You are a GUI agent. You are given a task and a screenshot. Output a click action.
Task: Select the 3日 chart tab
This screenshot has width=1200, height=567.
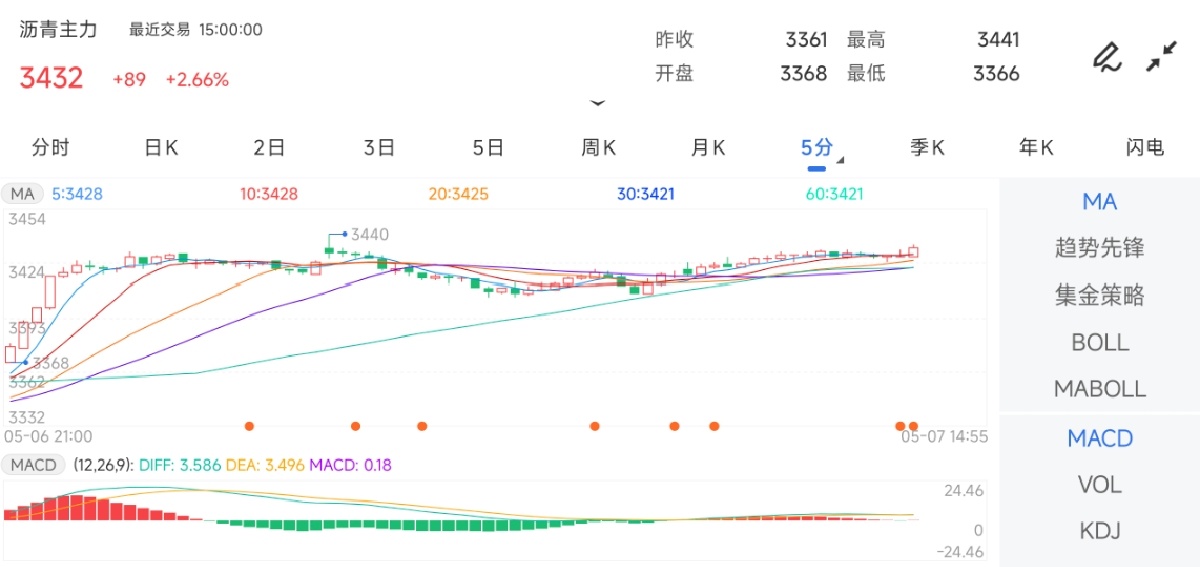pos(380,148)
